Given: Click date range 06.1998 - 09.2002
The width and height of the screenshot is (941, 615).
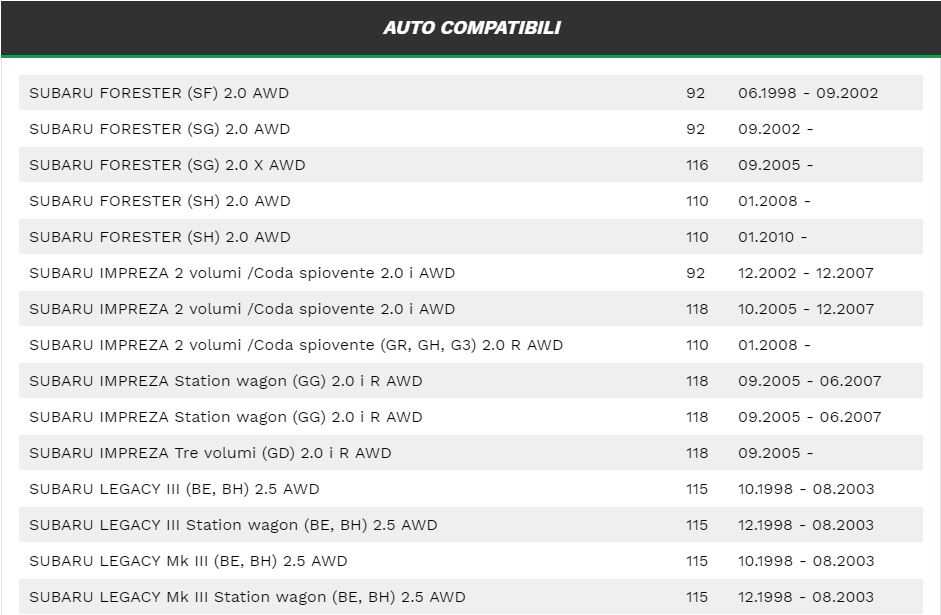Looking at the screenshot, I should (808, 93).
